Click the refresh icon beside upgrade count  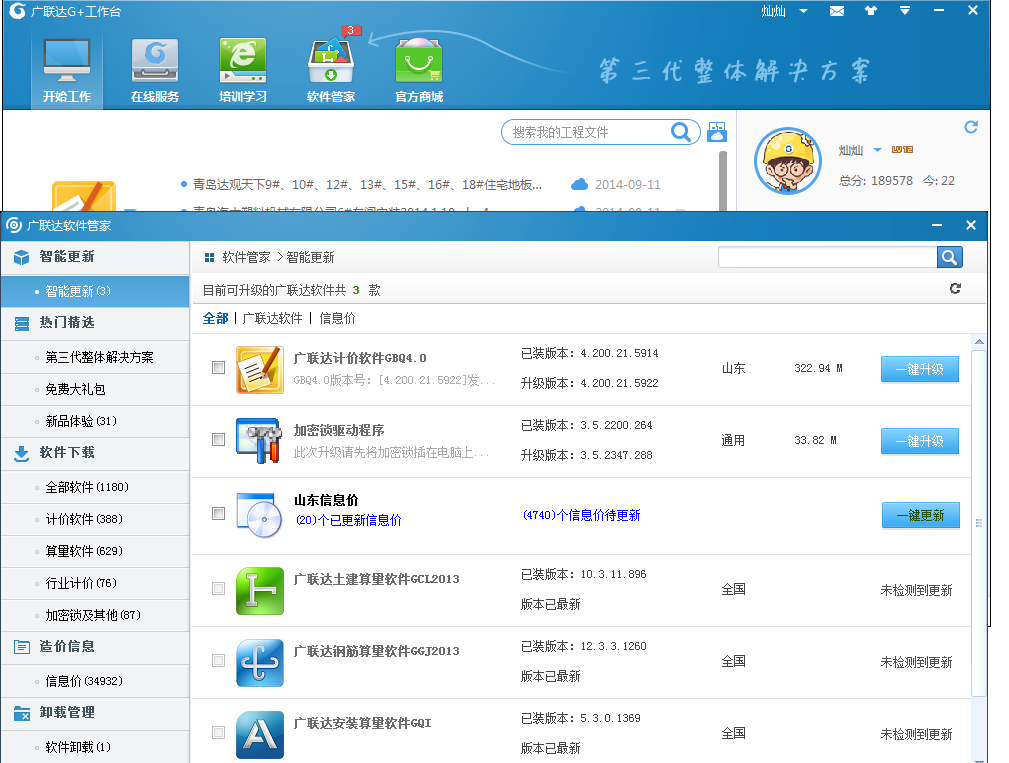pos(955,289)
